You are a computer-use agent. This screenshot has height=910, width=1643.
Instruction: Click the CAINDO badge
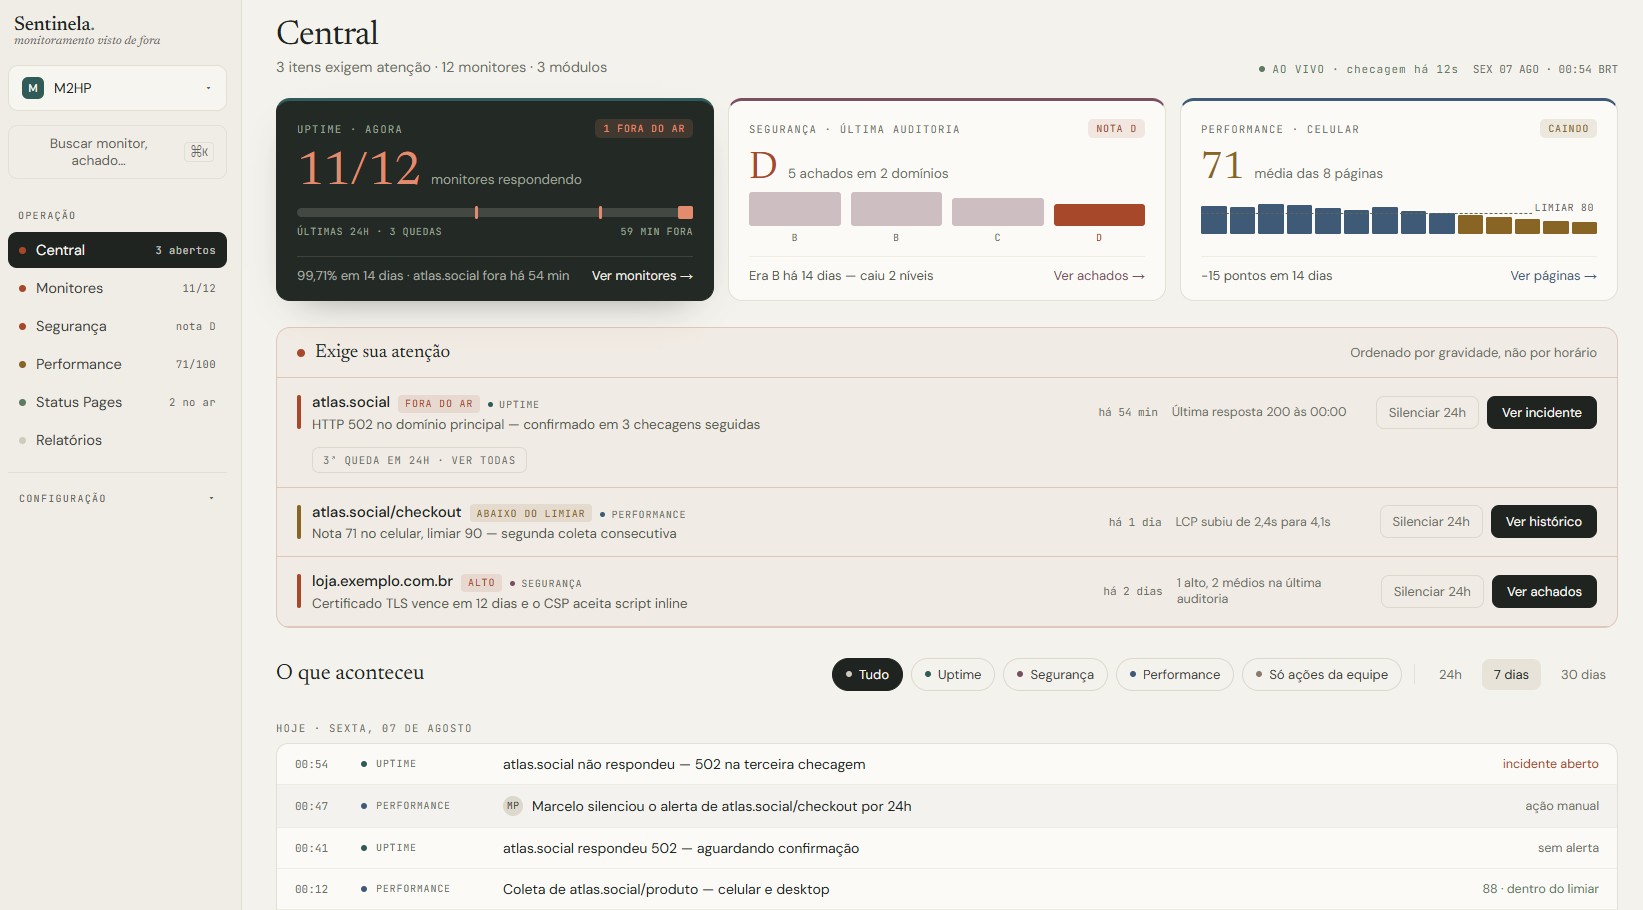tap(1568, 129)
